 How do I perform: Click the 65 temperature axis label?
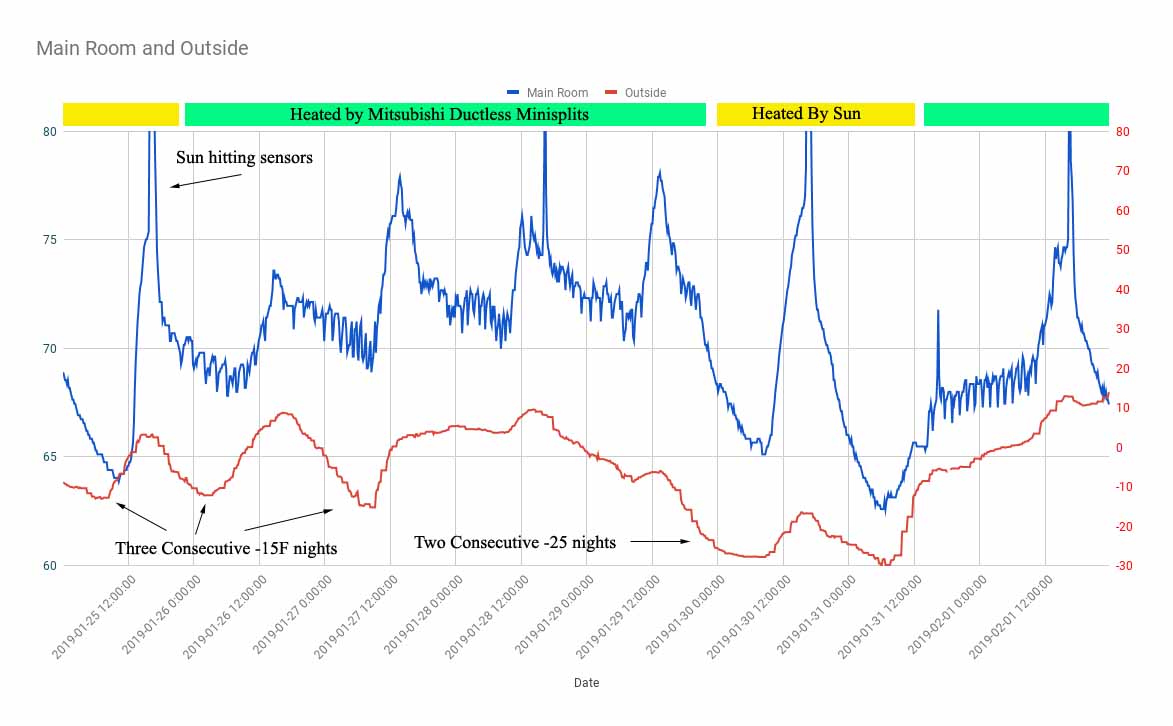click(49, 457)
